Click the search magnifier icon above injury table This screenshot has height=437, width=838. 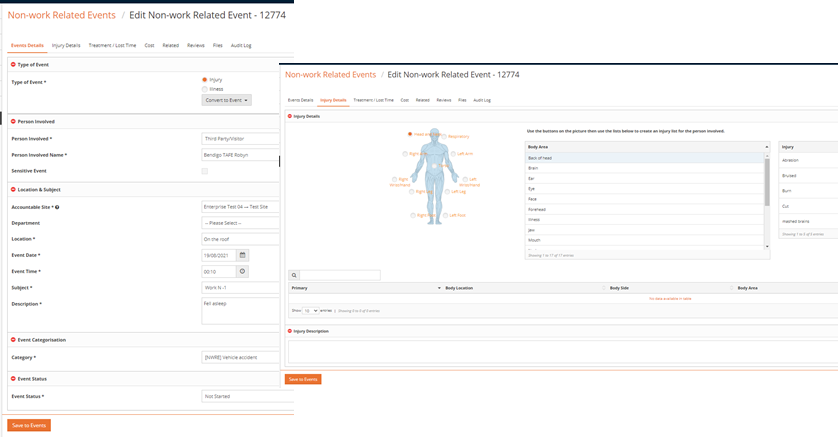[x=294, y=275]
